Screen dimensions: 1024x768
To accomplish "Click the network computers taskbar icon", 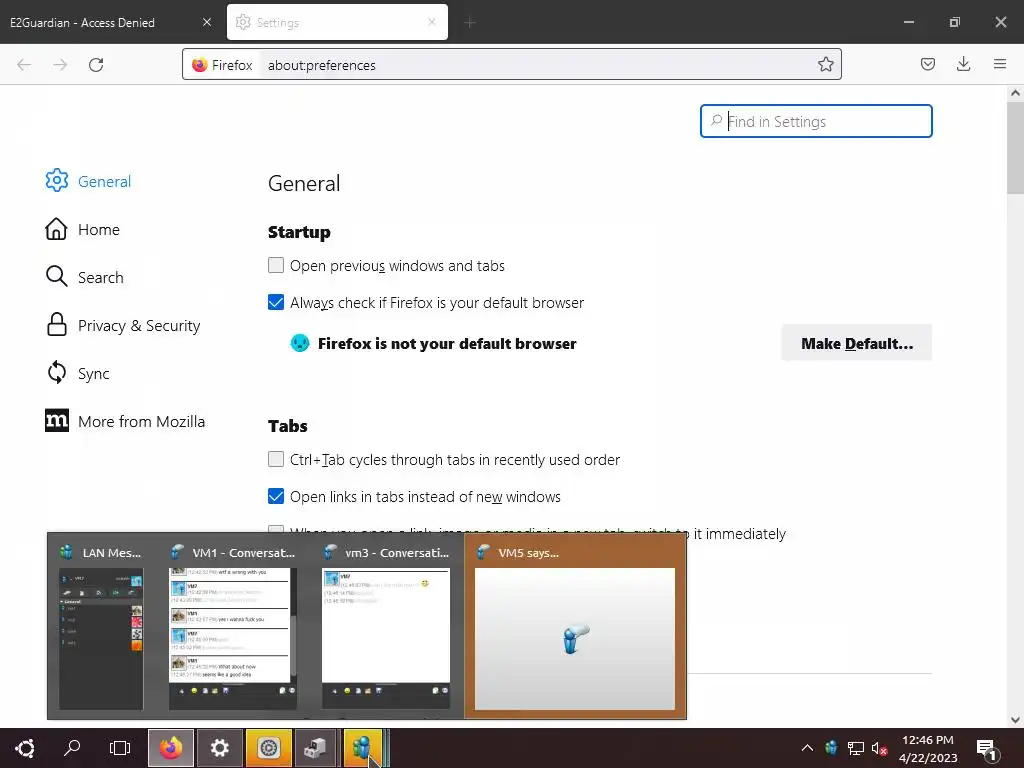I will coord(317,748).
